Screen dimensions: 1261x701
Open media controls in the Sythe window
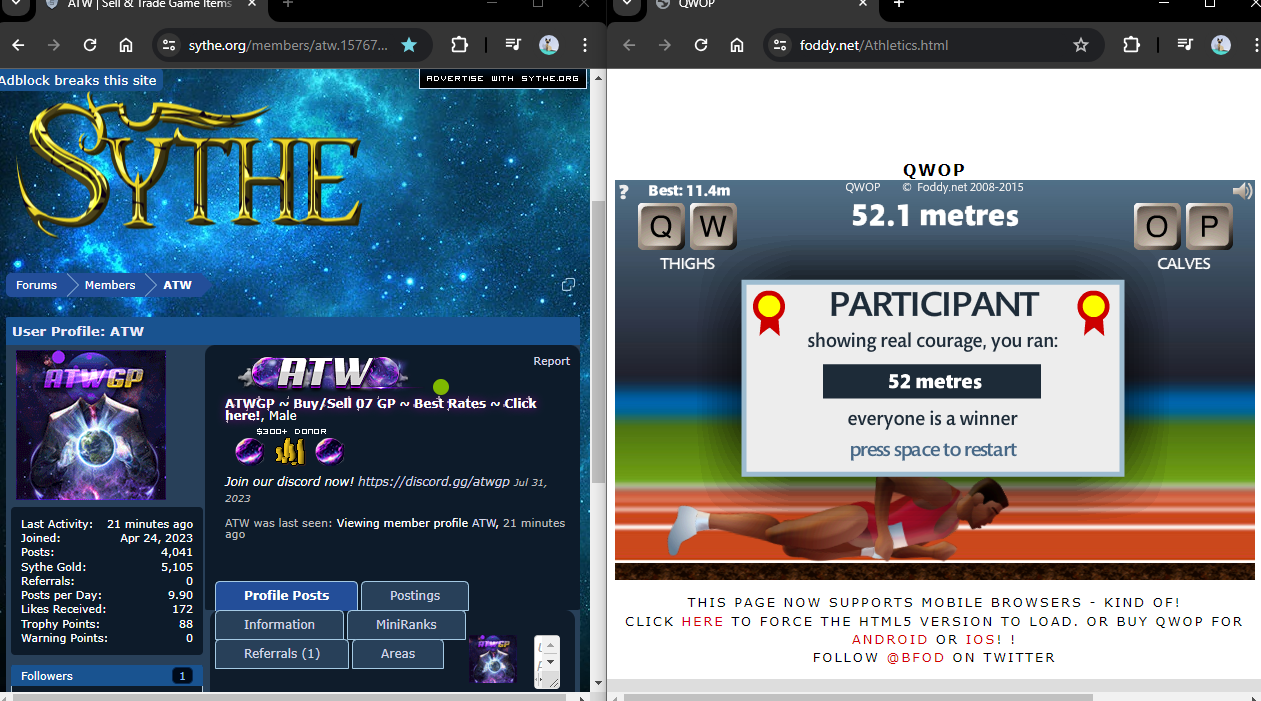click(x=513, y=45)
